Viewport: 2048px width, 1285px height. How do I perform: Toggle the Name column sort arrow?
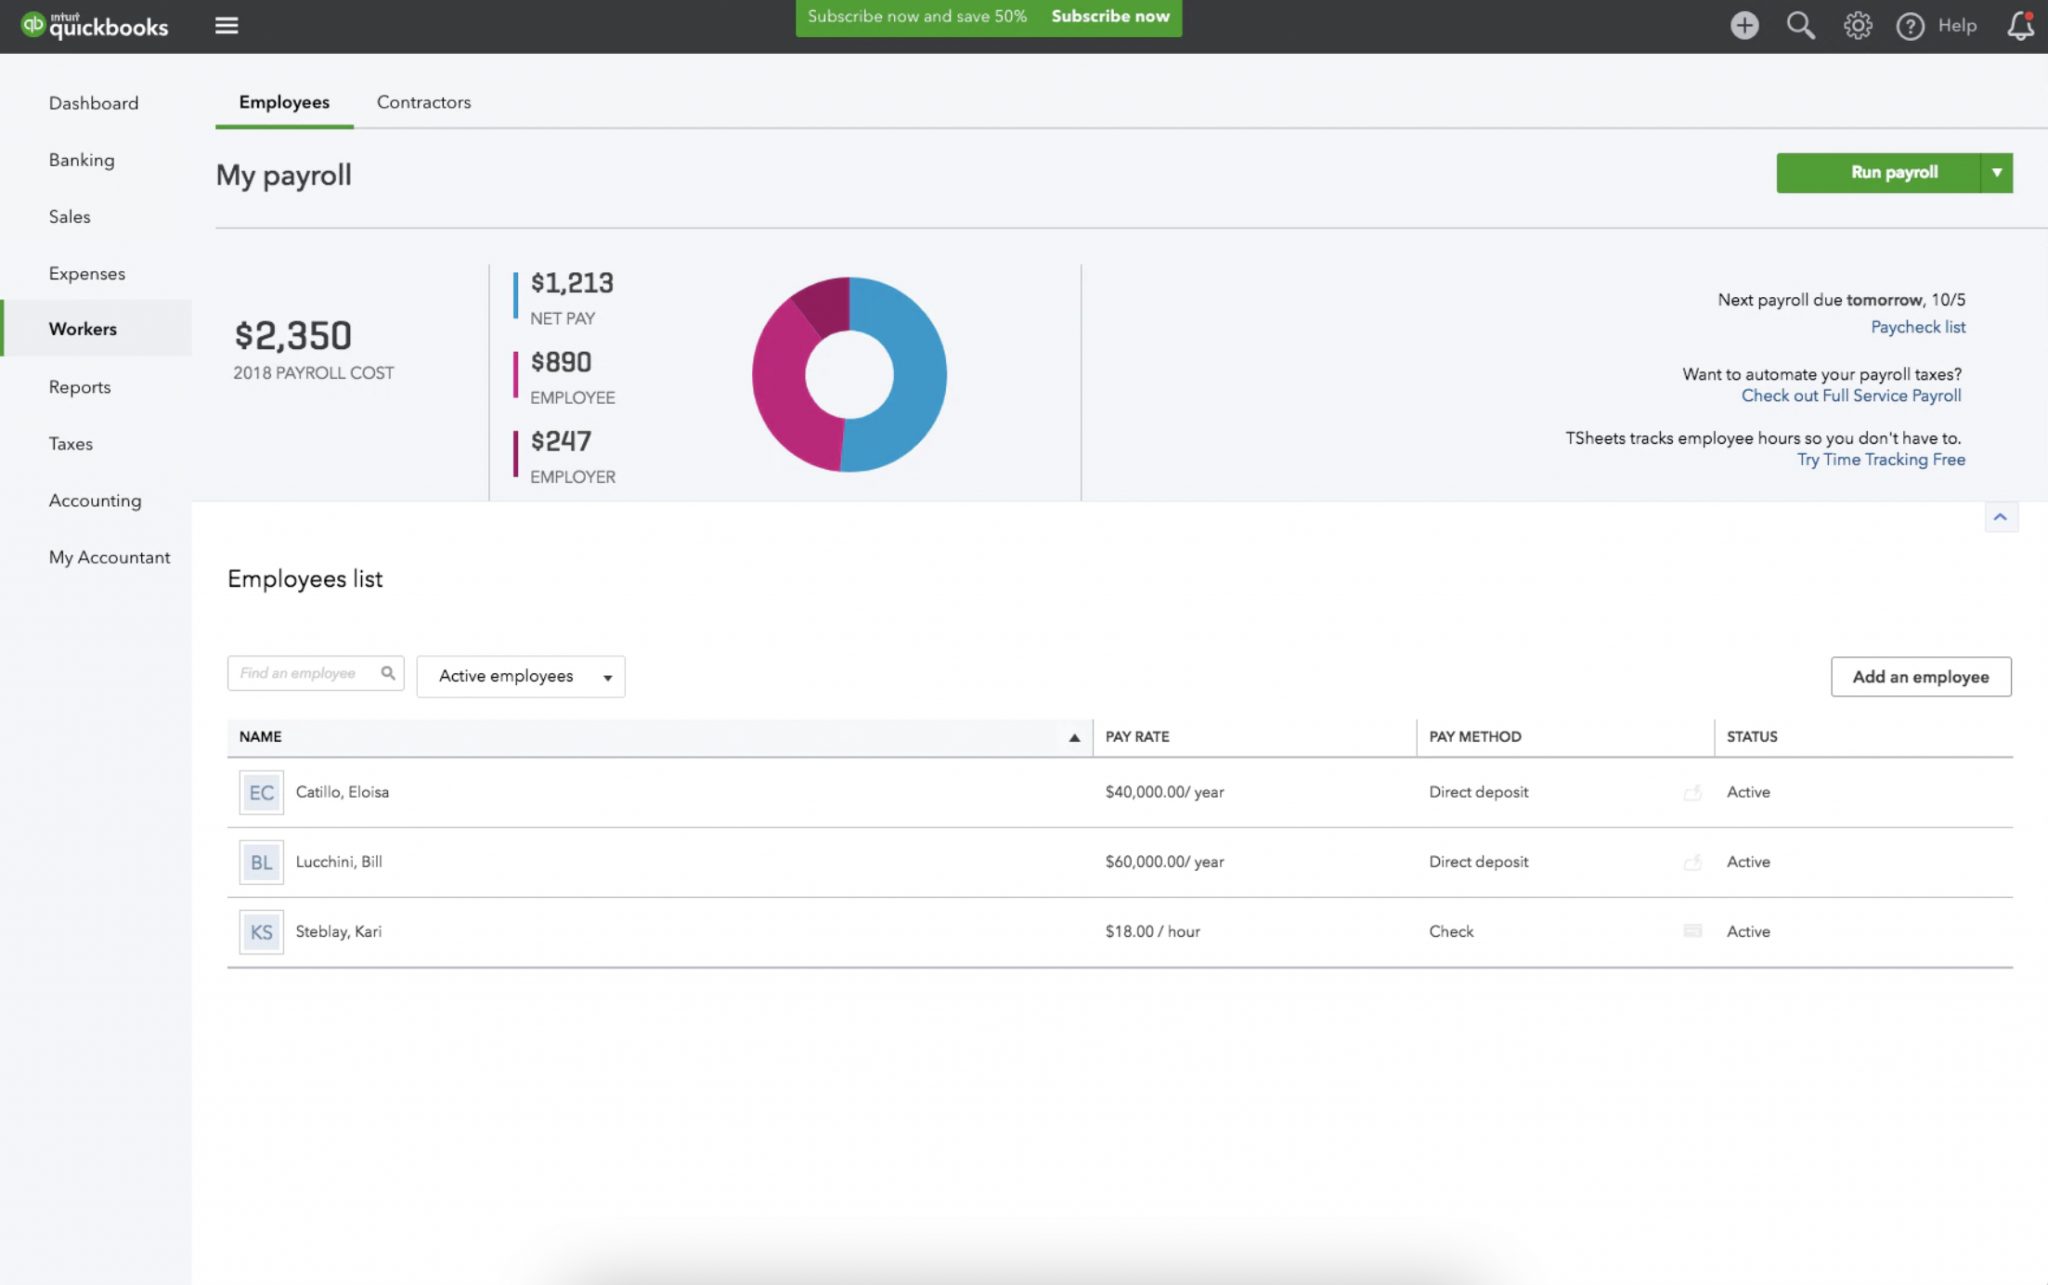coord(1074,737)
